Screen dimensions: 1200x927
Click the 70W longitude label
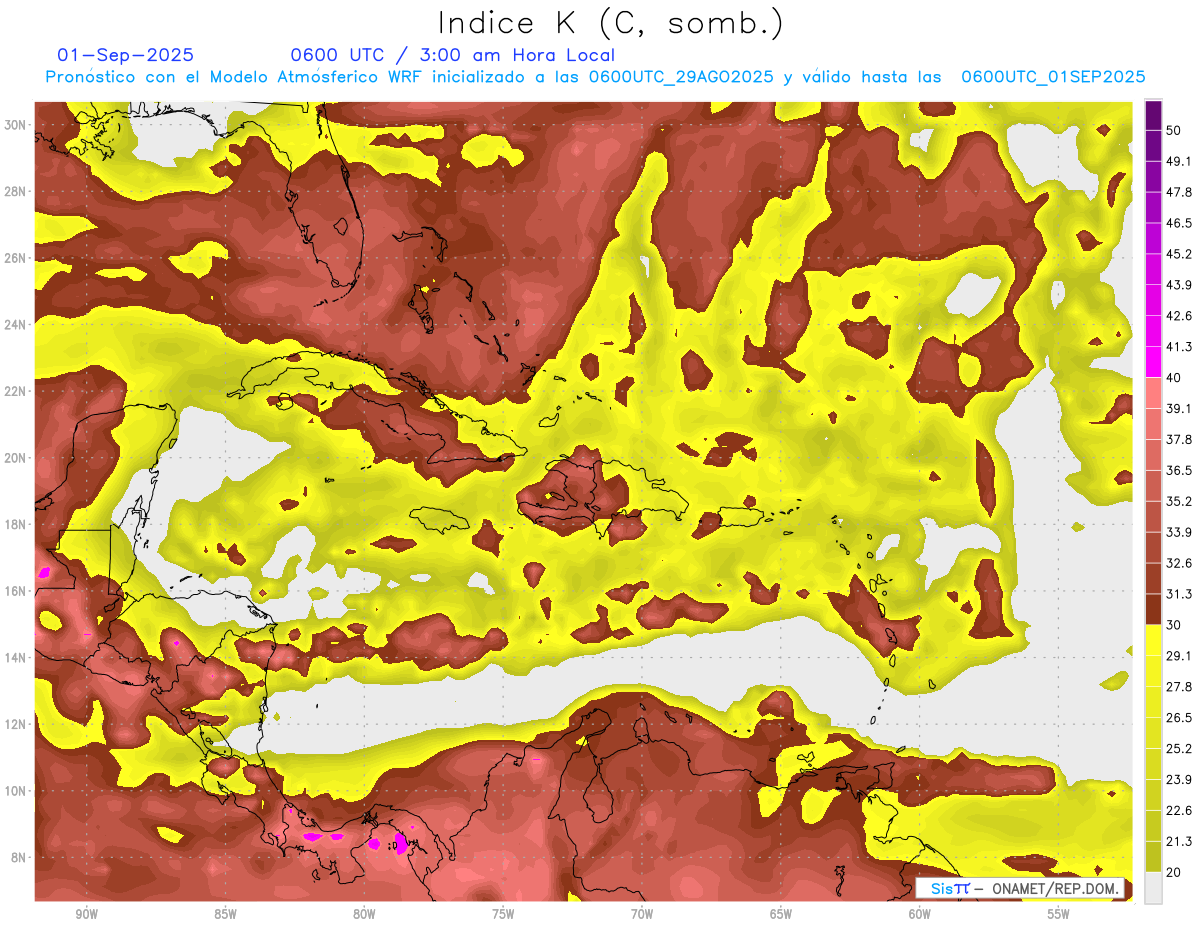642,914
